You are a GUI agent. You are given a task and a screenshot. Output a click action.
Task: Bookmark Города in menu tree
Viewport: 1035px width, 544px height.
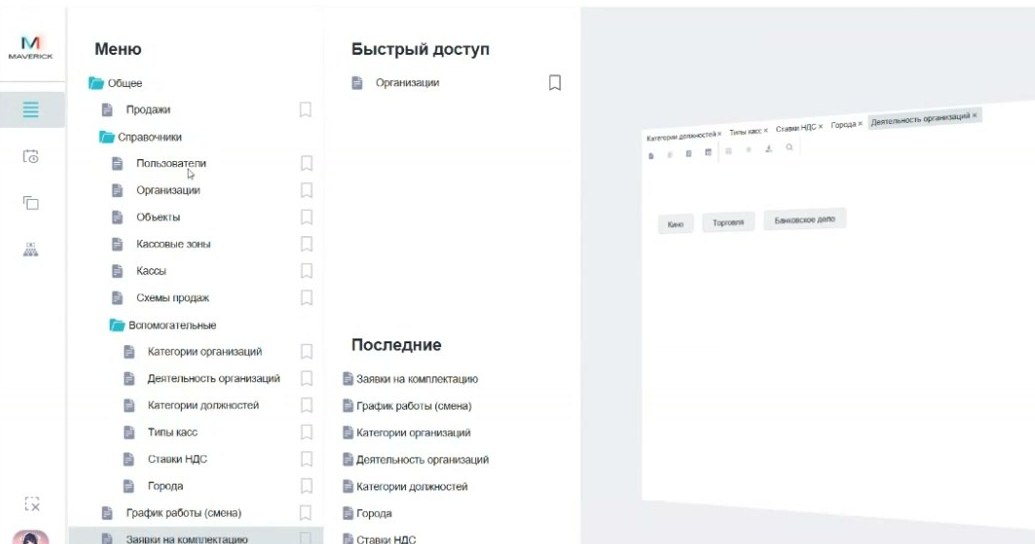pyautogui.click(x=306, y=487)
